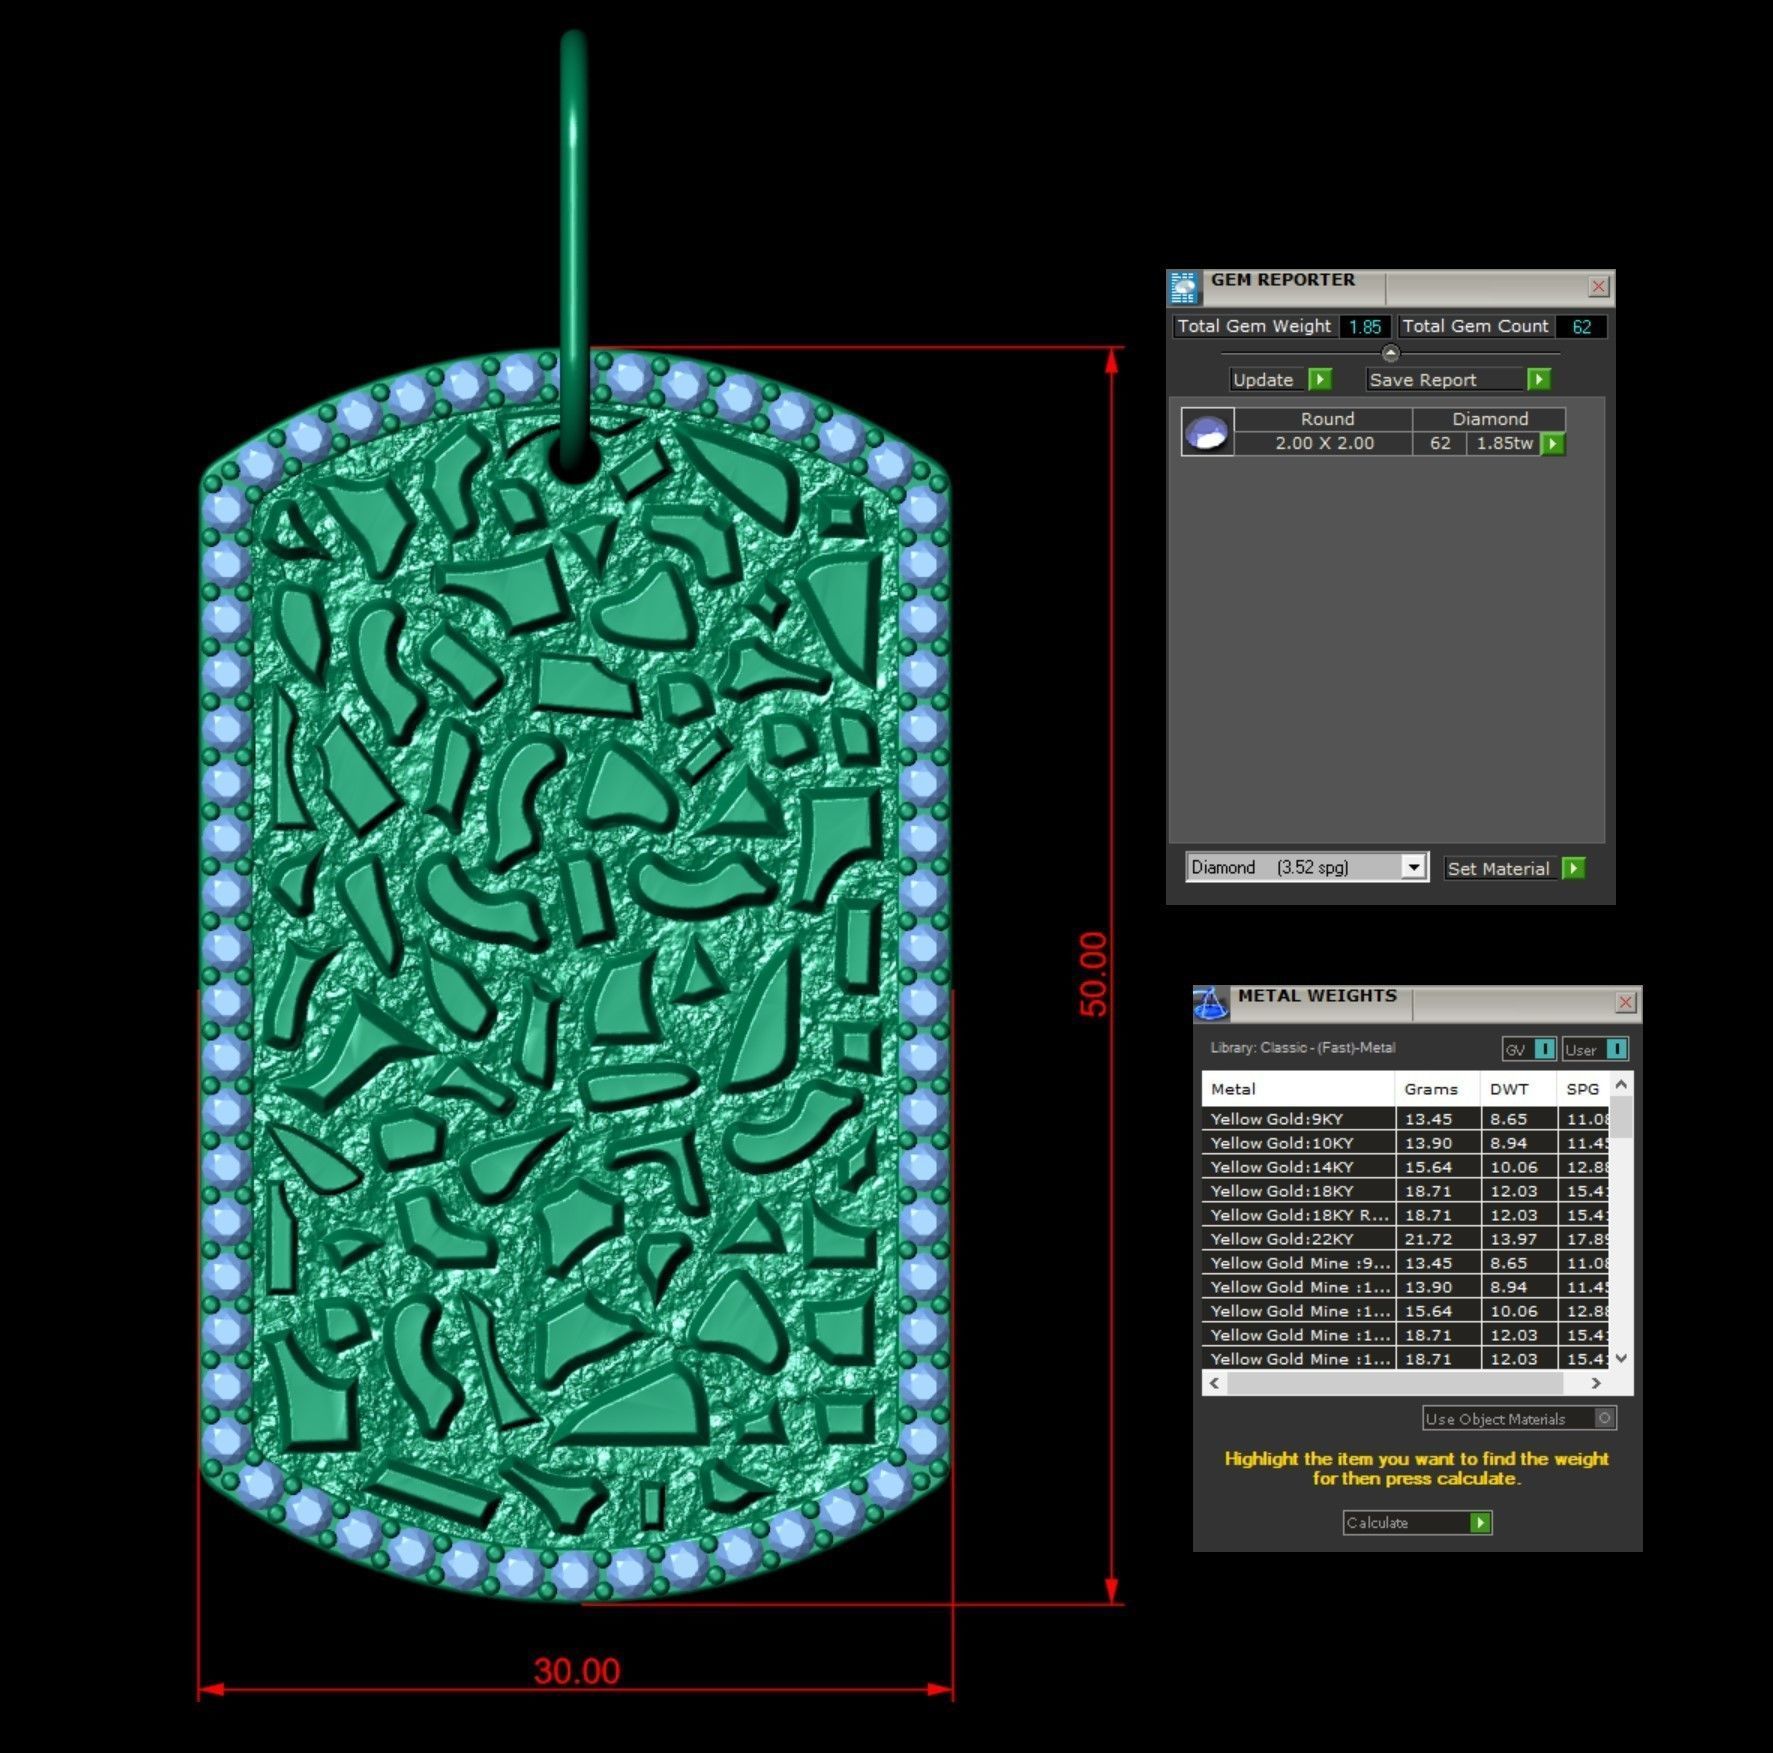
Task: Click the green arrow beside Update
Action: [x=1320, y=380]
